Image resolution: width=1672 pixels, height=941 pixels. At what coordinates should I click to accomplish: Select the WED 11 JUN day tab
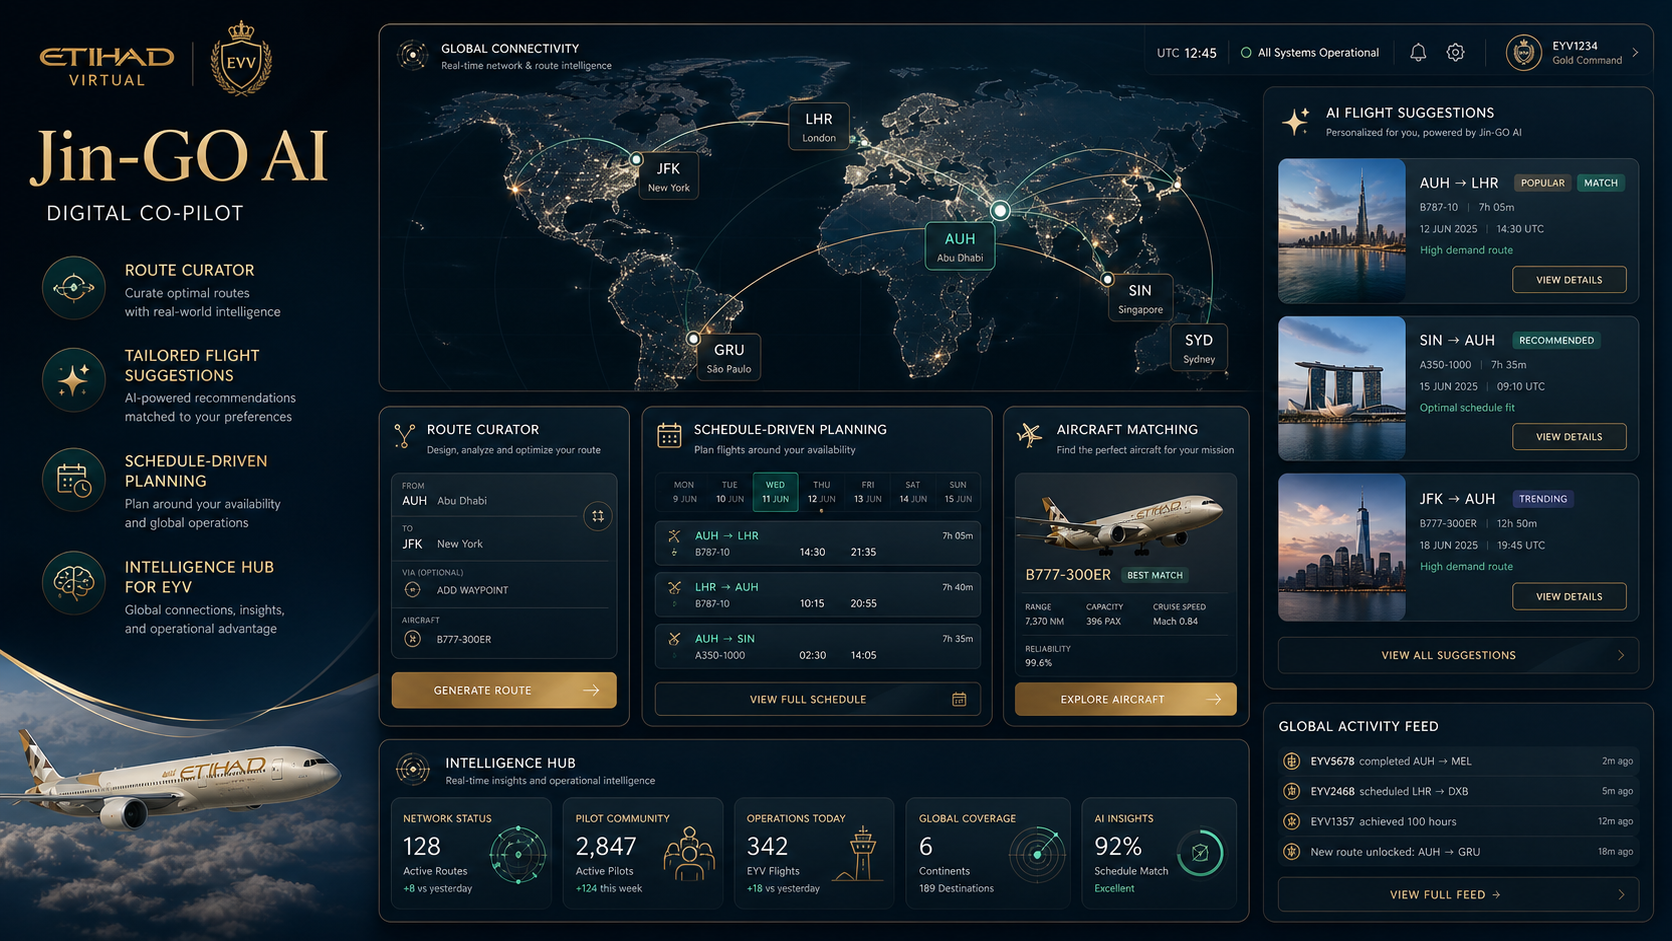tap(775, 491)
